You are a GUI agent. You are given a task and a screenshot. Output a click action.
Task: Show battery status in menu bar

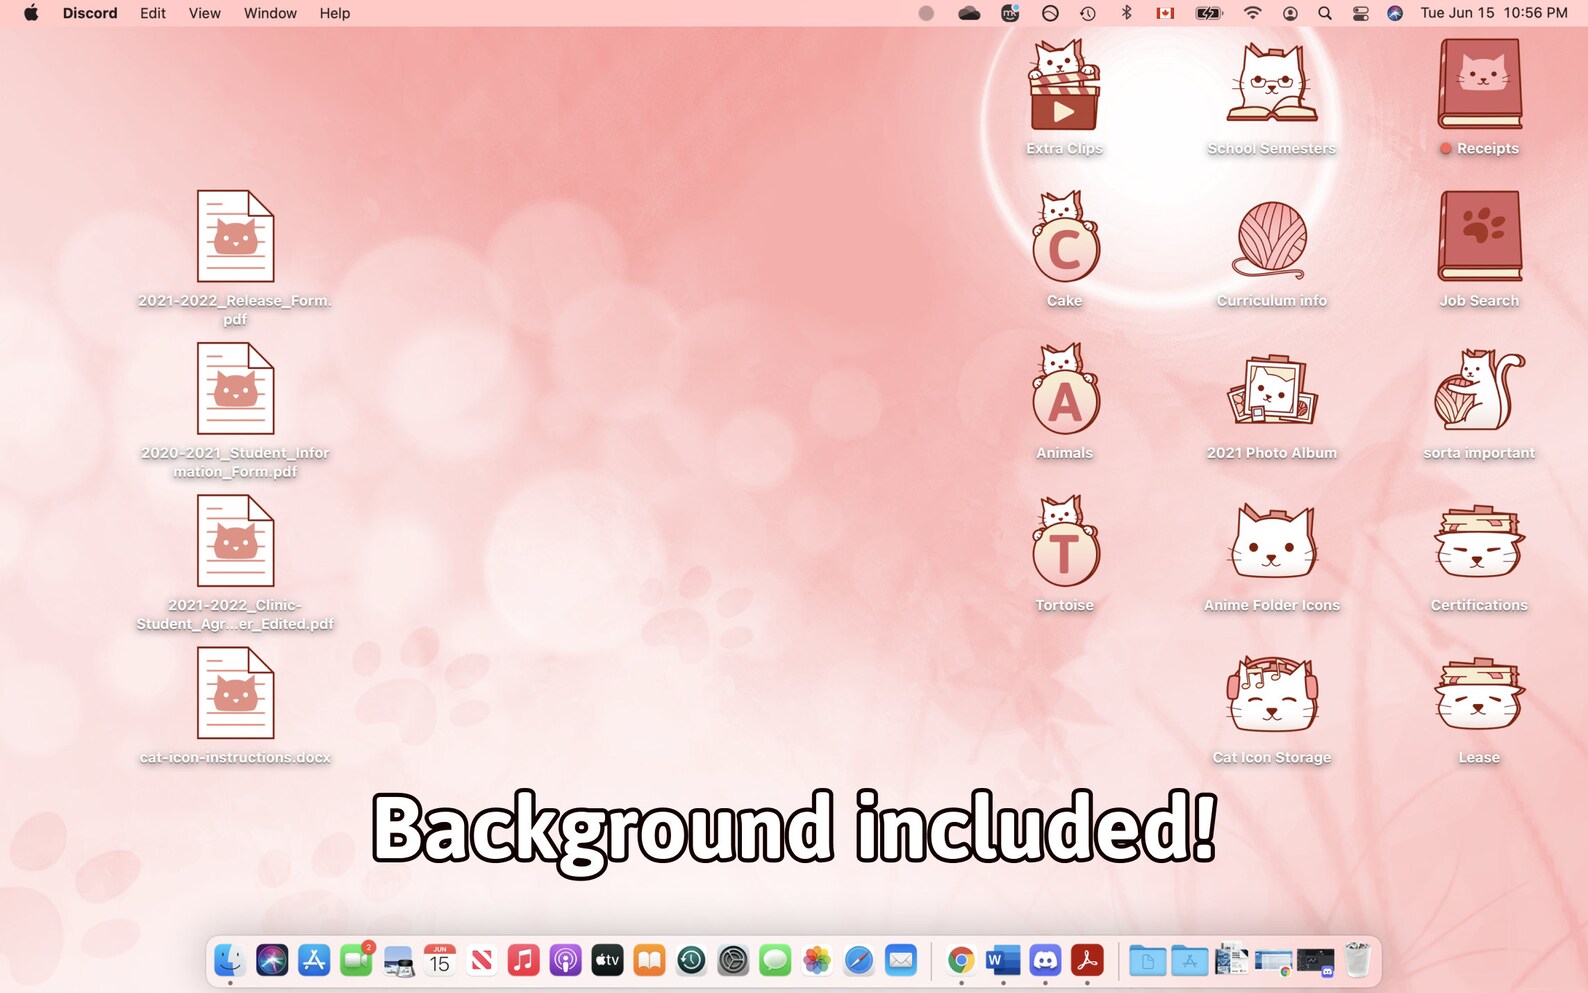pyautogui.click(x=1209, y=13)
